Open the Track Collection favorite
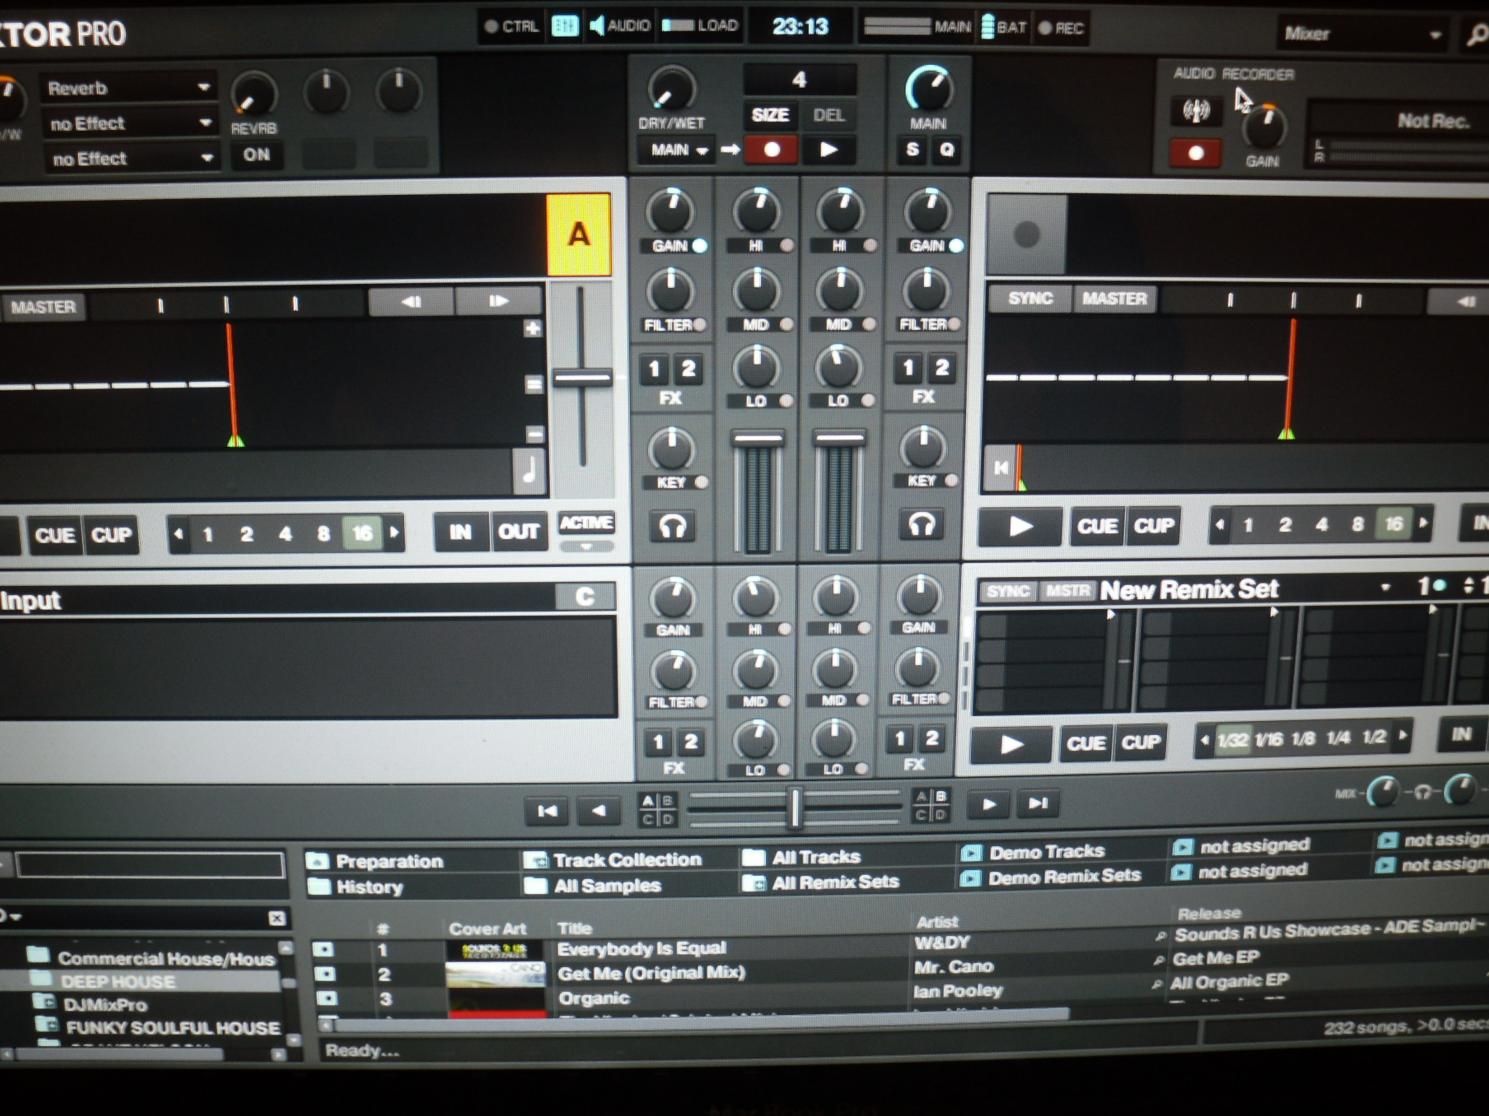1489x1116 pixels. point(627,860)
